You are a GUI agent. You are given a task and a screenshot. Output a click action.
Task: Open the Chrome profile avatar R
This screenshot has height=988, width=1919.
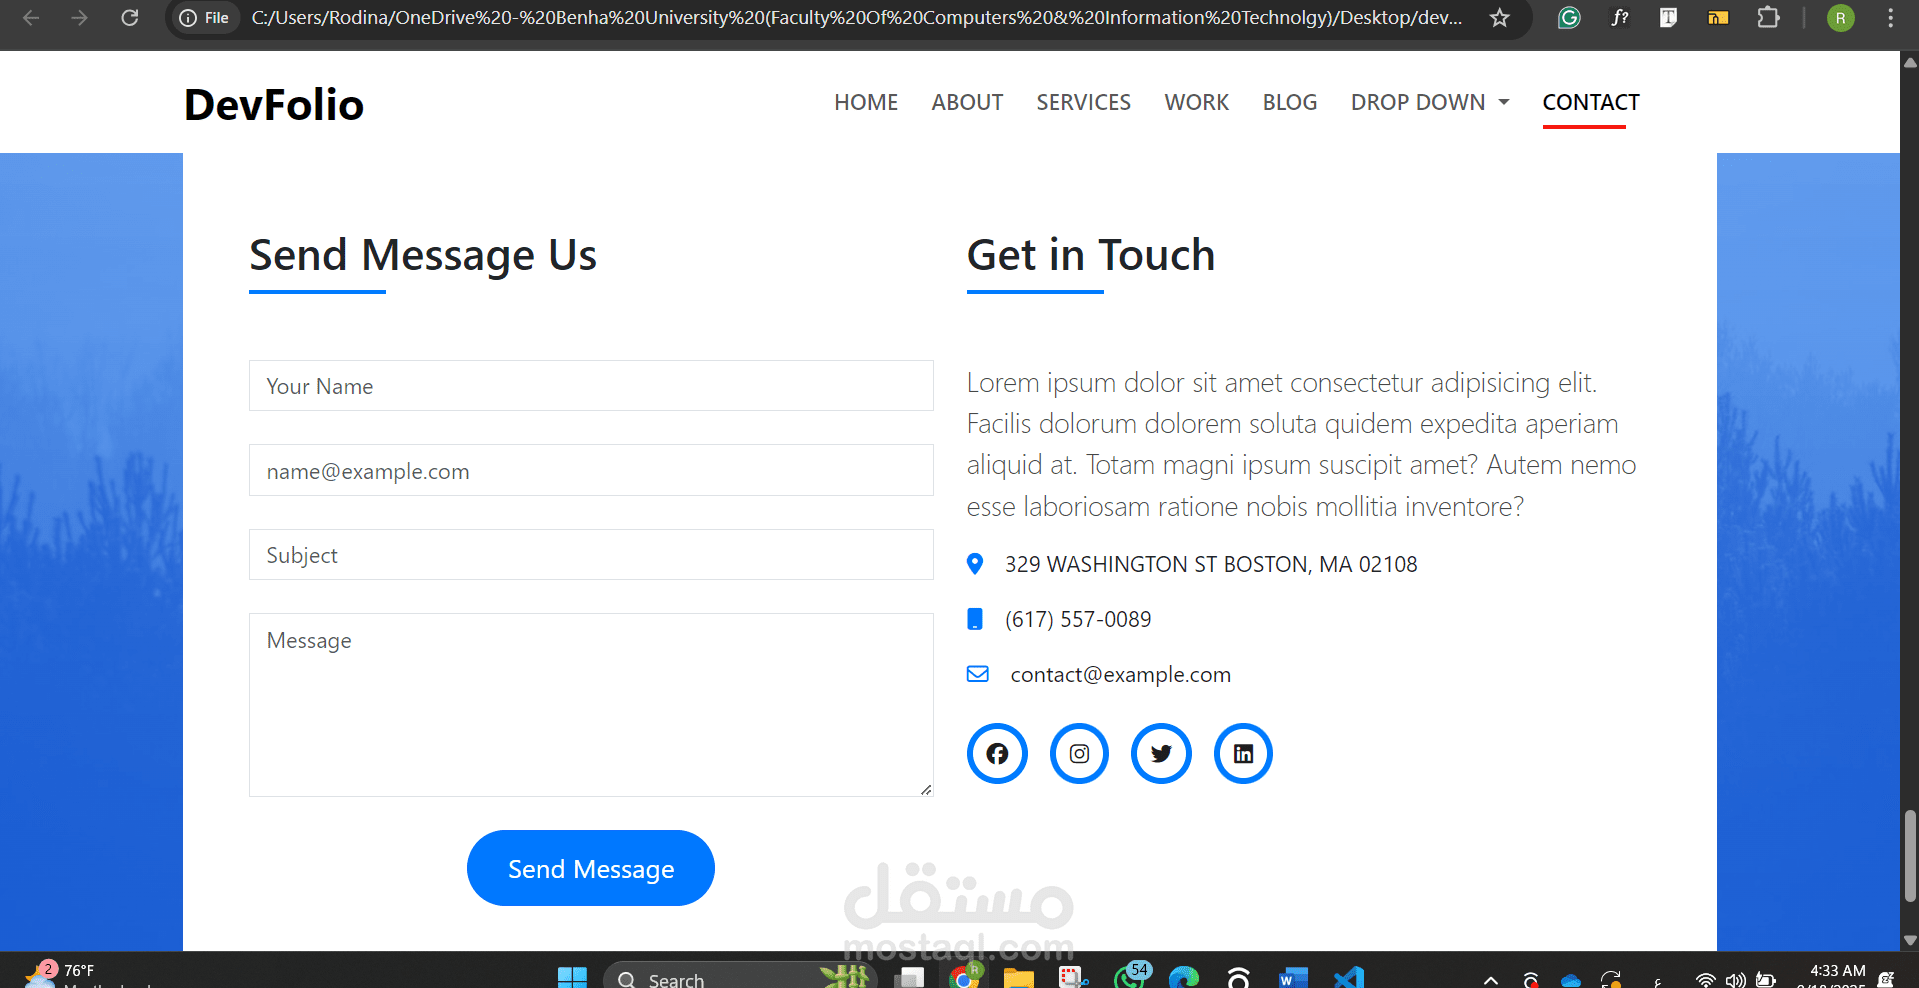point(1840,18)
